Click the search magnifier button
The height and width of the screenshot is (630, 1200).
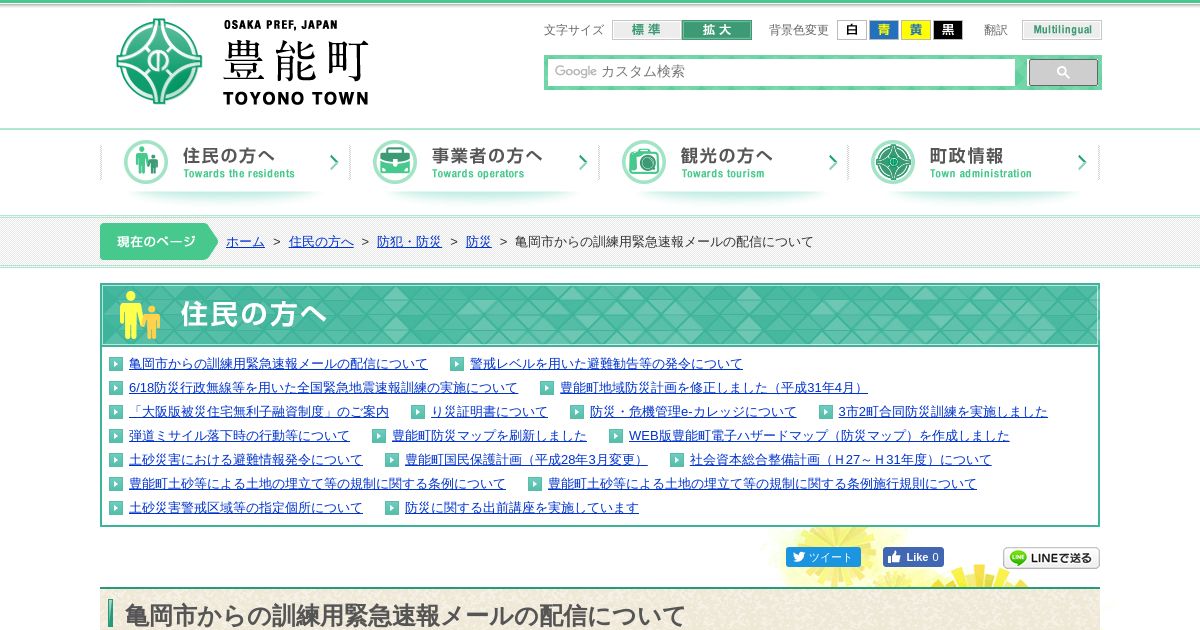click(1063, 72)
